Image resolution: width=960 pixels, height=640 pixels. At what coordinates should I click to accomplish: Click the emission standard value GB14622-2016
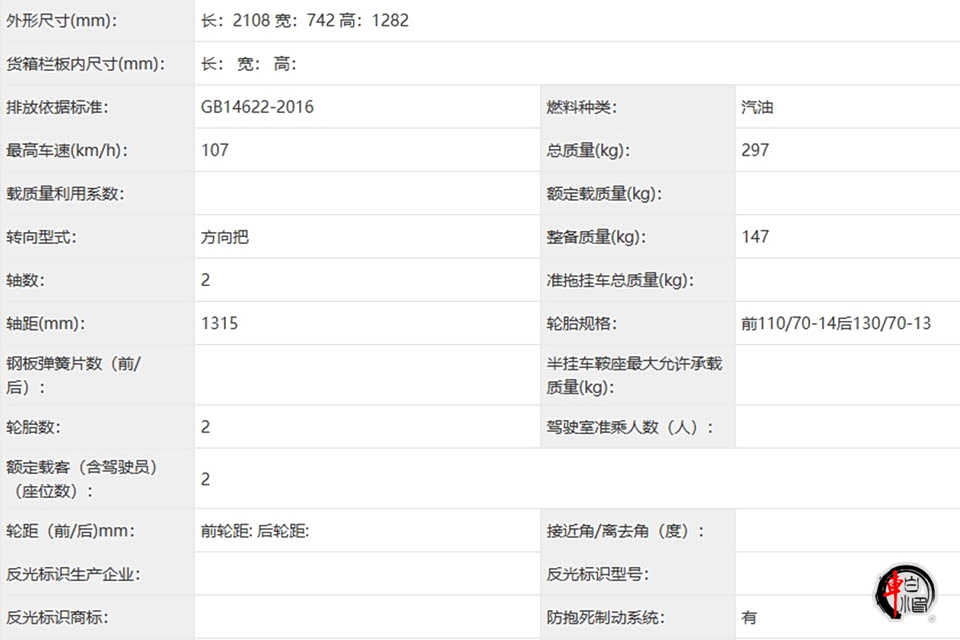(257, 107)
